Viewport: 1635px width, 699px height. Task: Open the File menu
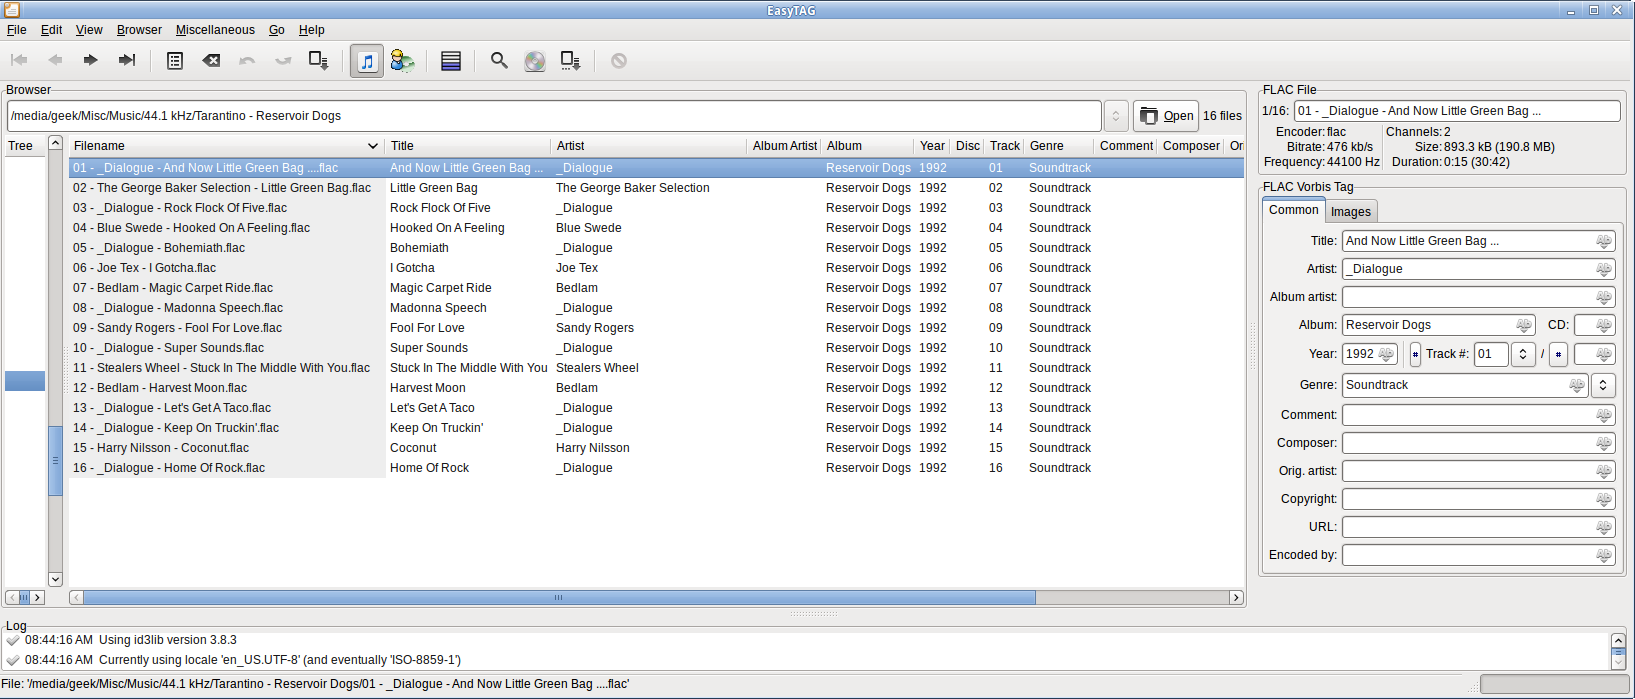pyautogui.click(x=17, y=30)
